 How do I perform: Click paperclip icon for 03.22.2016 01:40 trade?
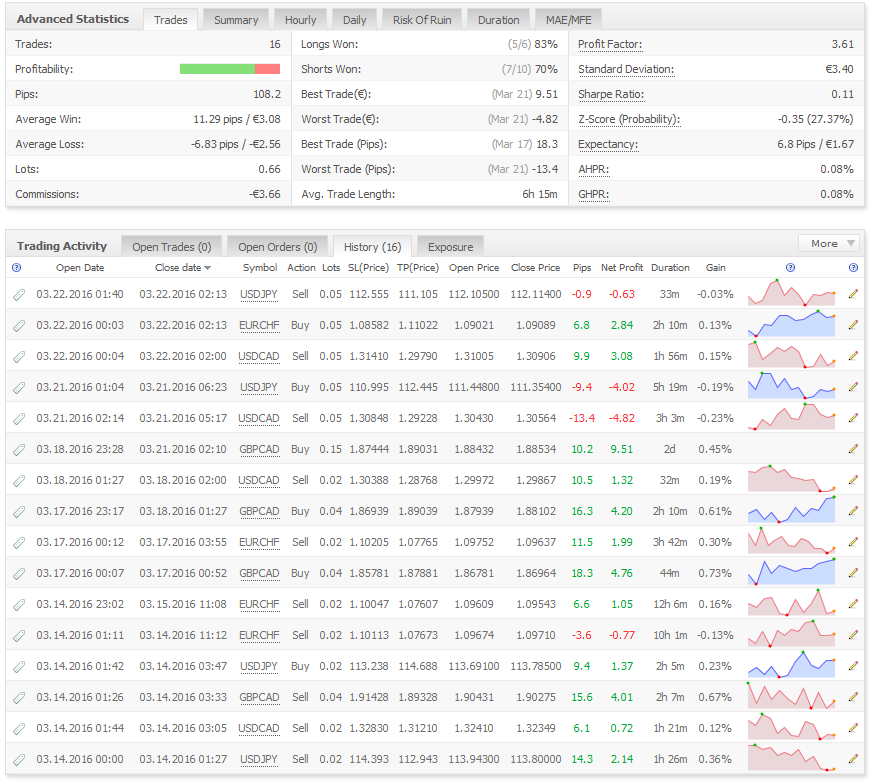(x=19, y=295)
